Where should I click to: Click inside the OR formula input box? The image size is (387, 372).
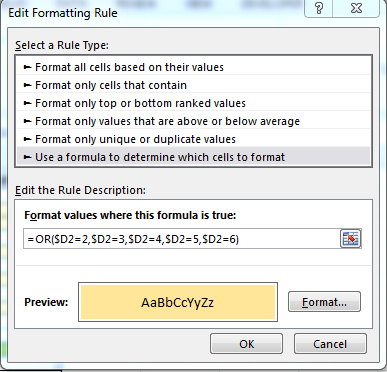coord(182,239)
